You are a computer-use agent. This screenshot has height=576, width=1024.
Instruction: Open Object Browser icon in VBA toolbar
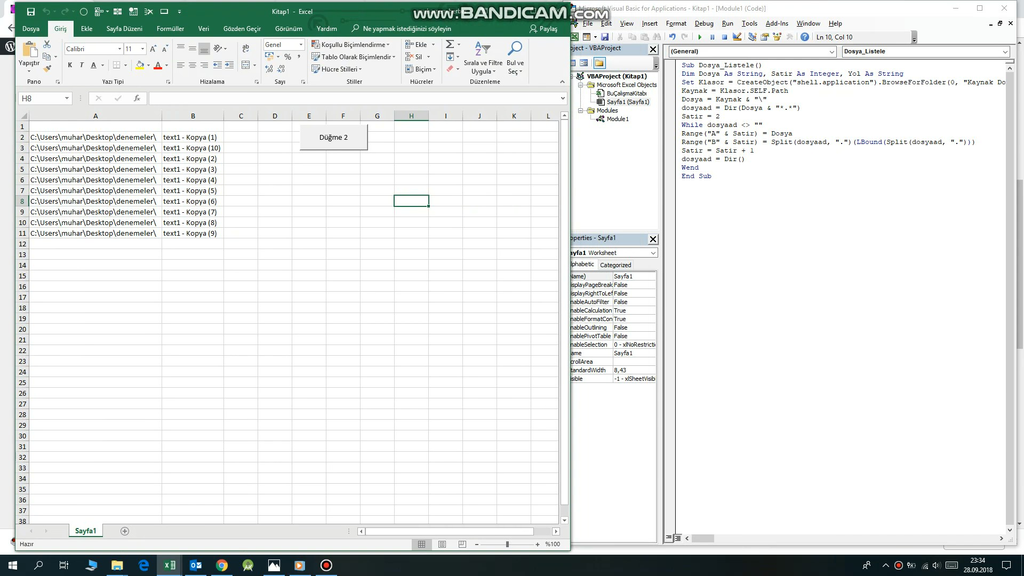click(x=777, y=37)
